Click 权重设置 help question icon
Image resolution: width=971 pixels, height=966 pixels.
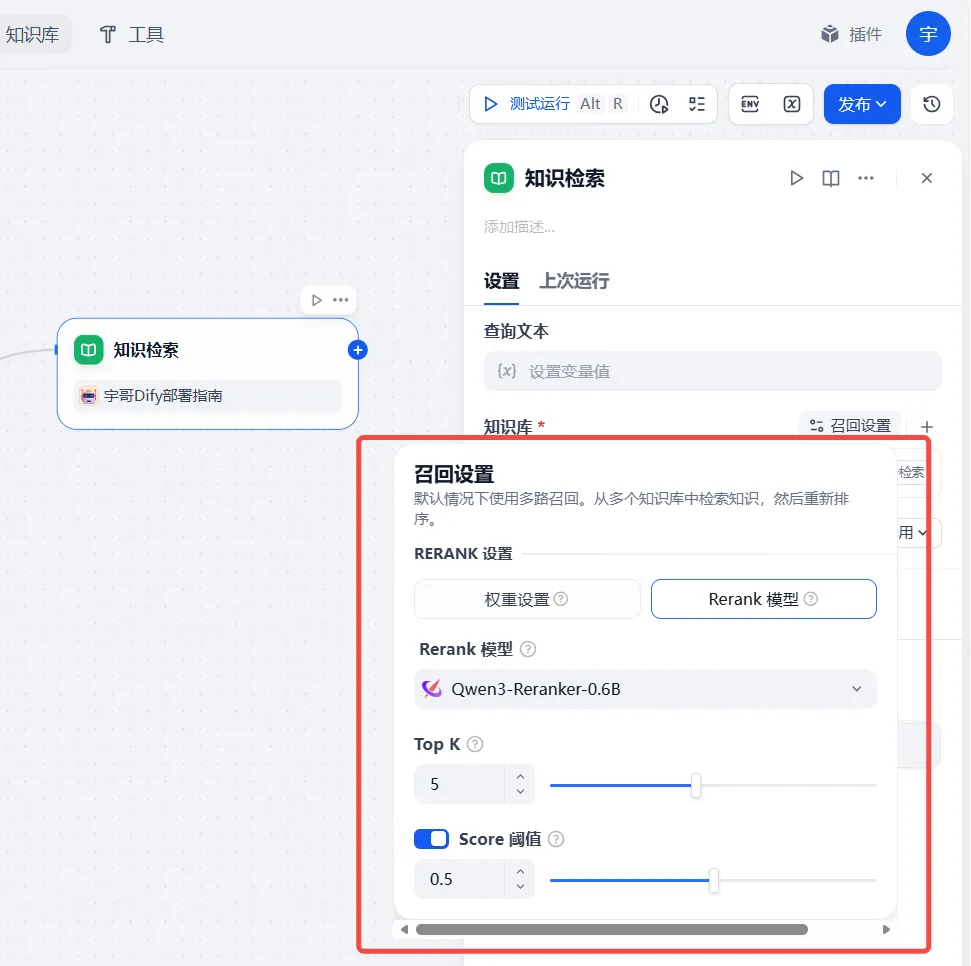560,599
